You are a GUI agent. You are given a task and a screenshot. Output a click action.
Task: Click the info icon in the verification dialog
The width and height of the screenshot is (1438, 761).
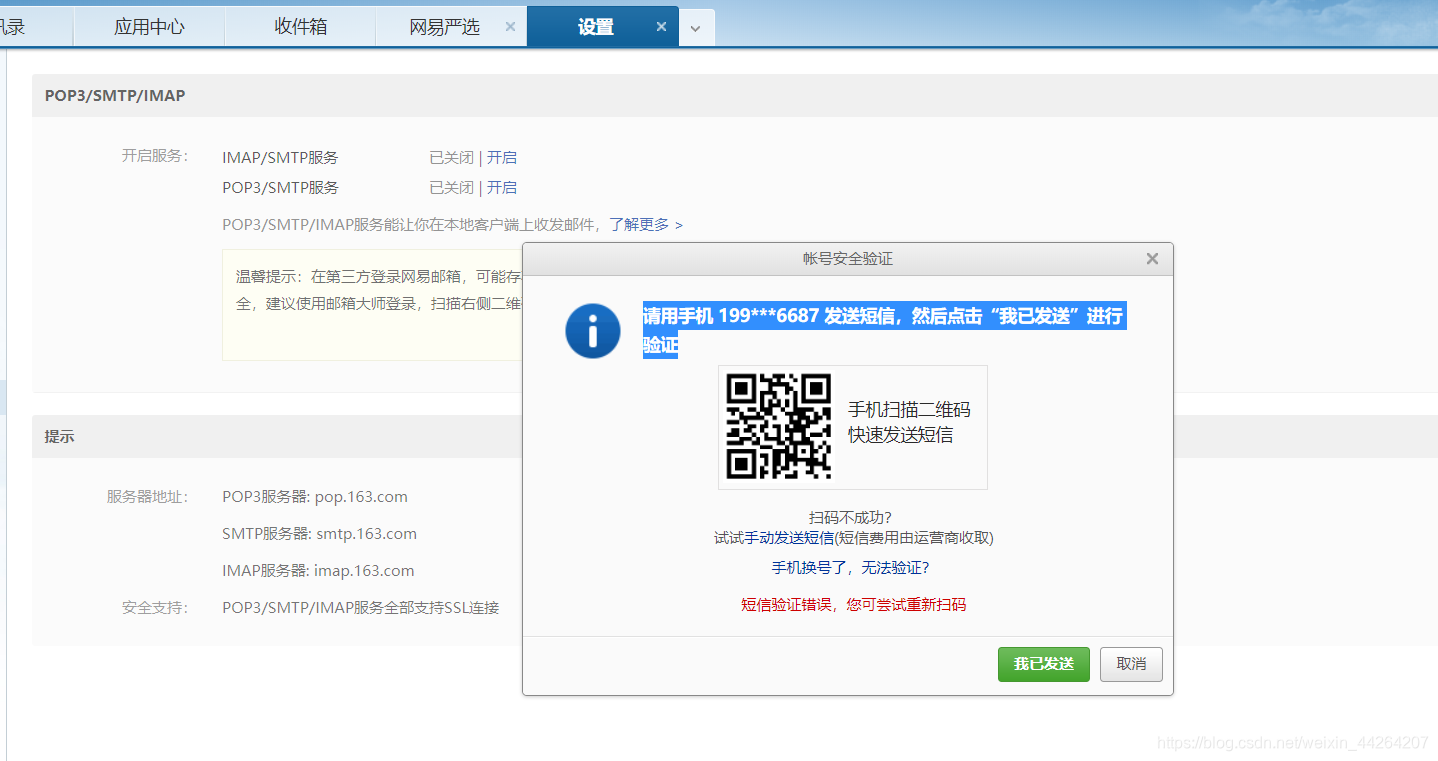pos(592,330)
